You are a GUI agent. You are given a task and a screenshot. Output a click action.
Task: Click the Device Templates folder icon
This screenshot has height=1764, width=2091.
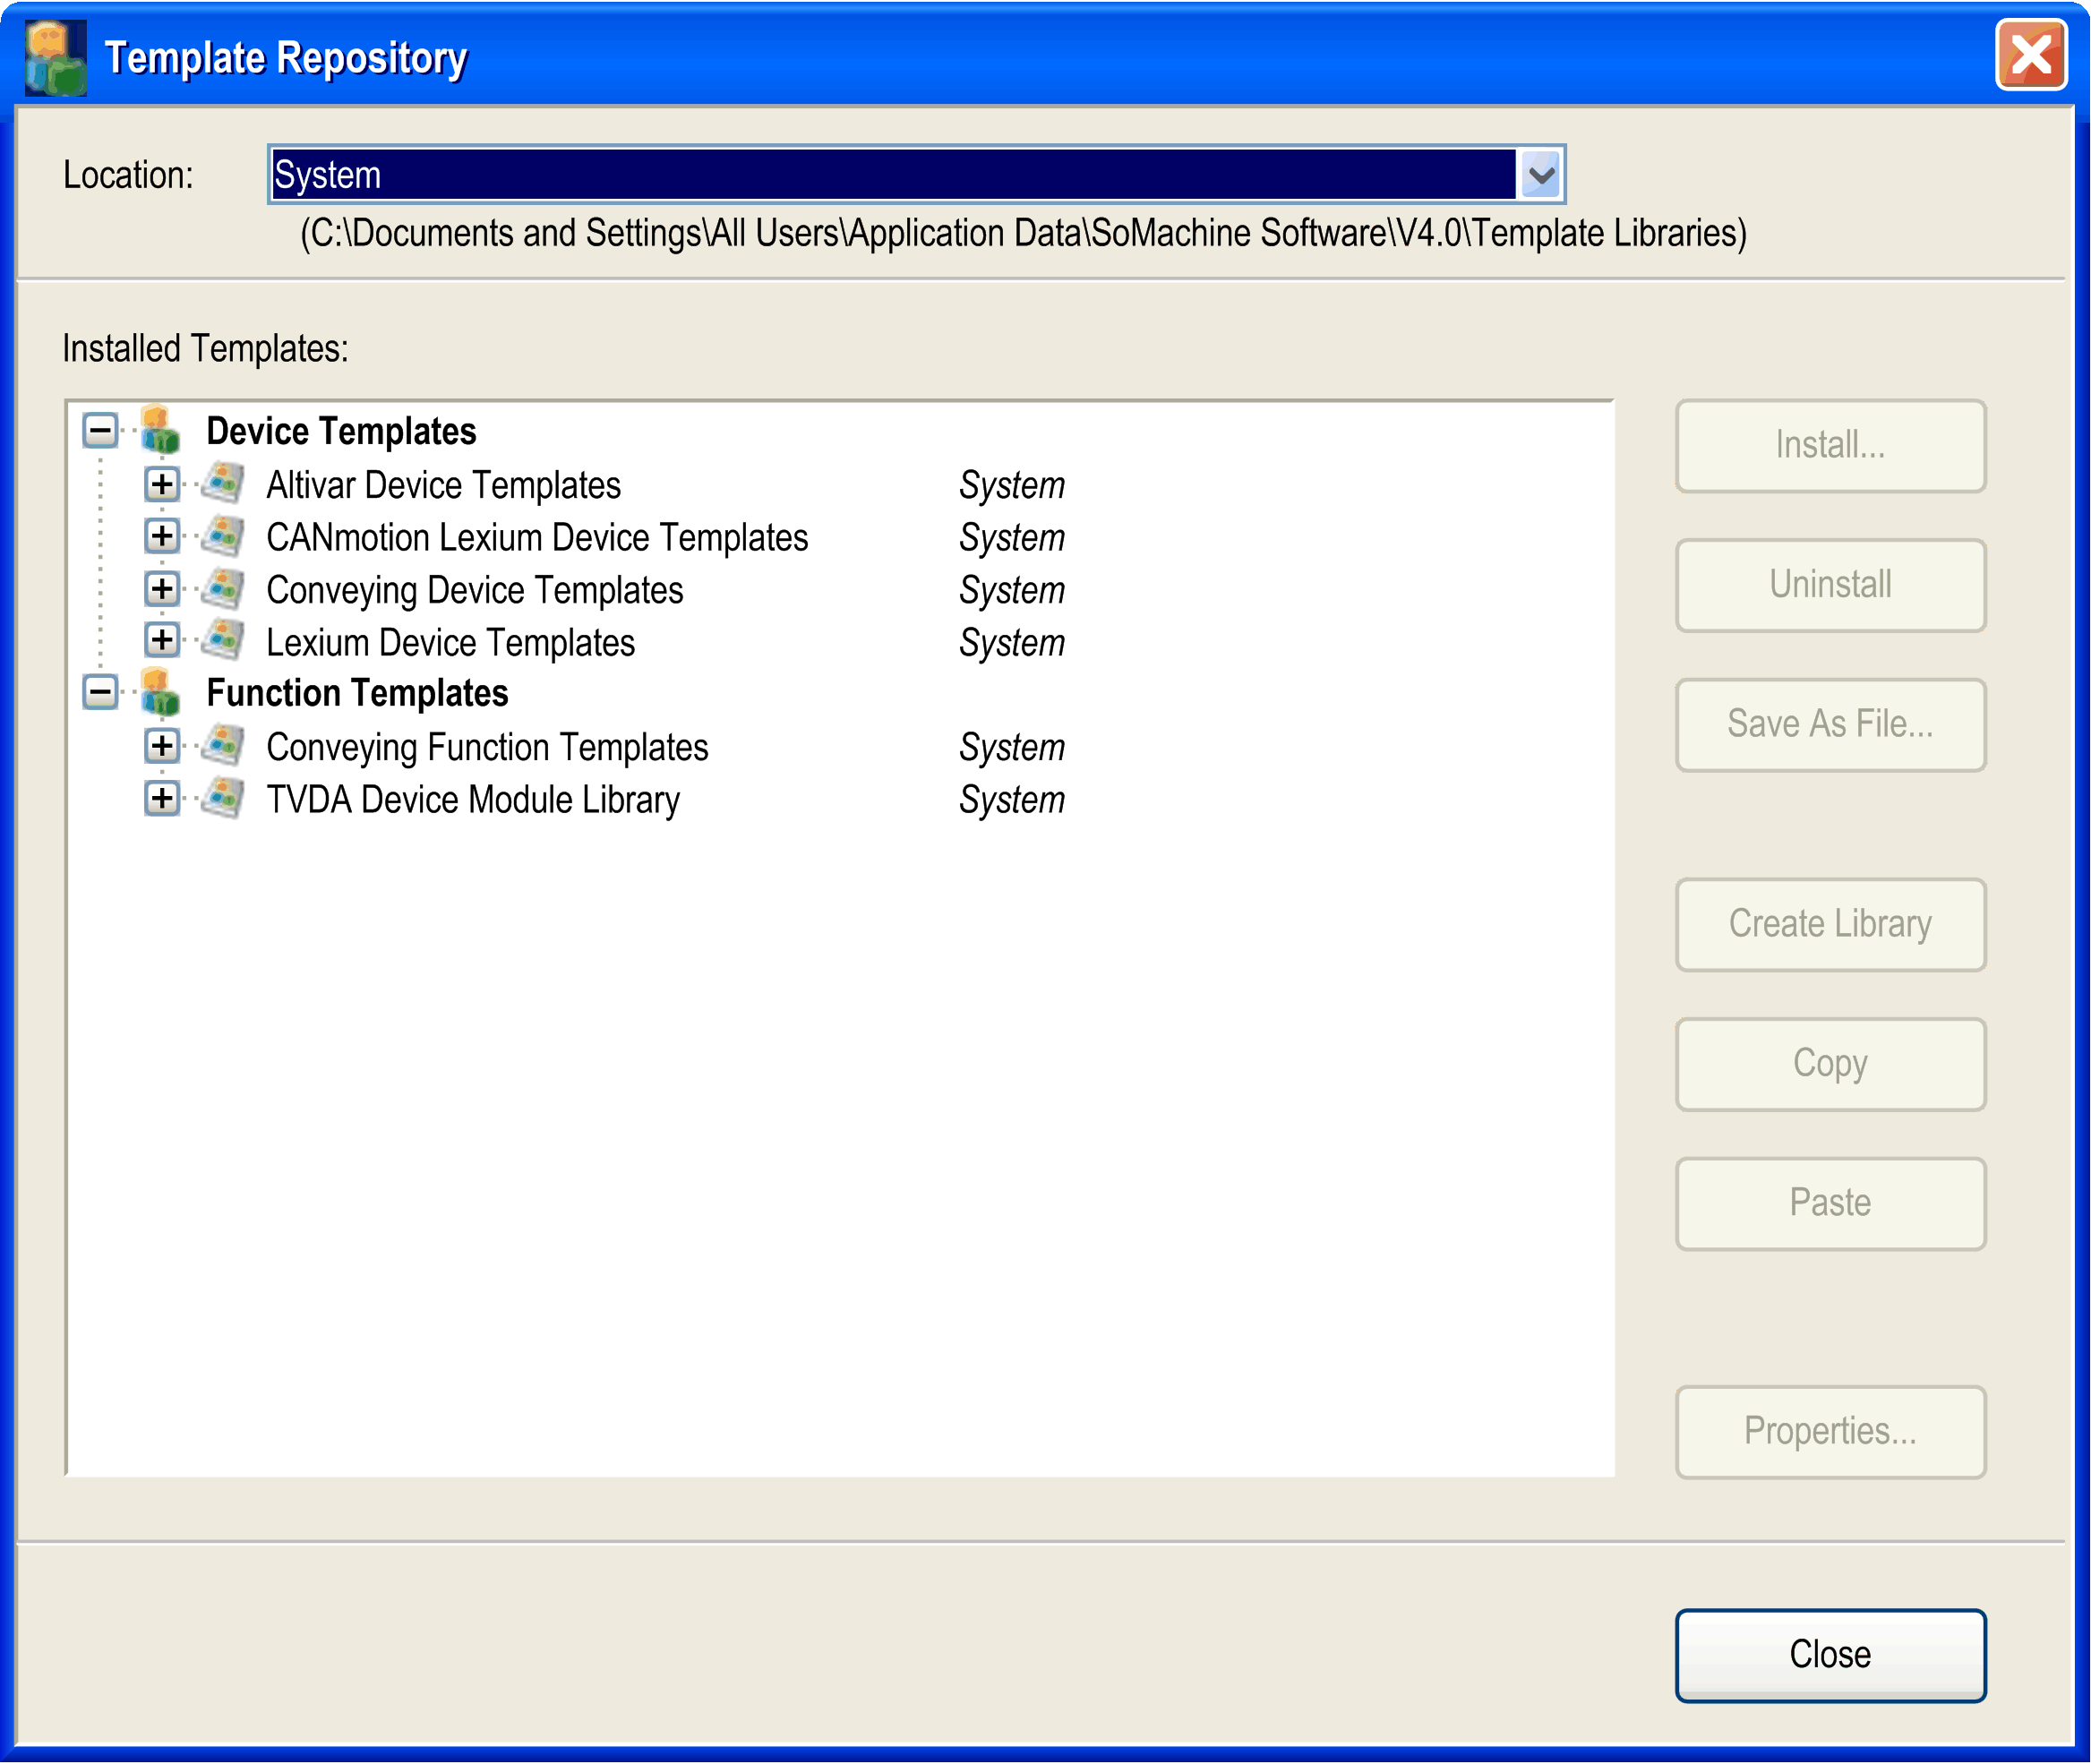(x=160, y=430)
